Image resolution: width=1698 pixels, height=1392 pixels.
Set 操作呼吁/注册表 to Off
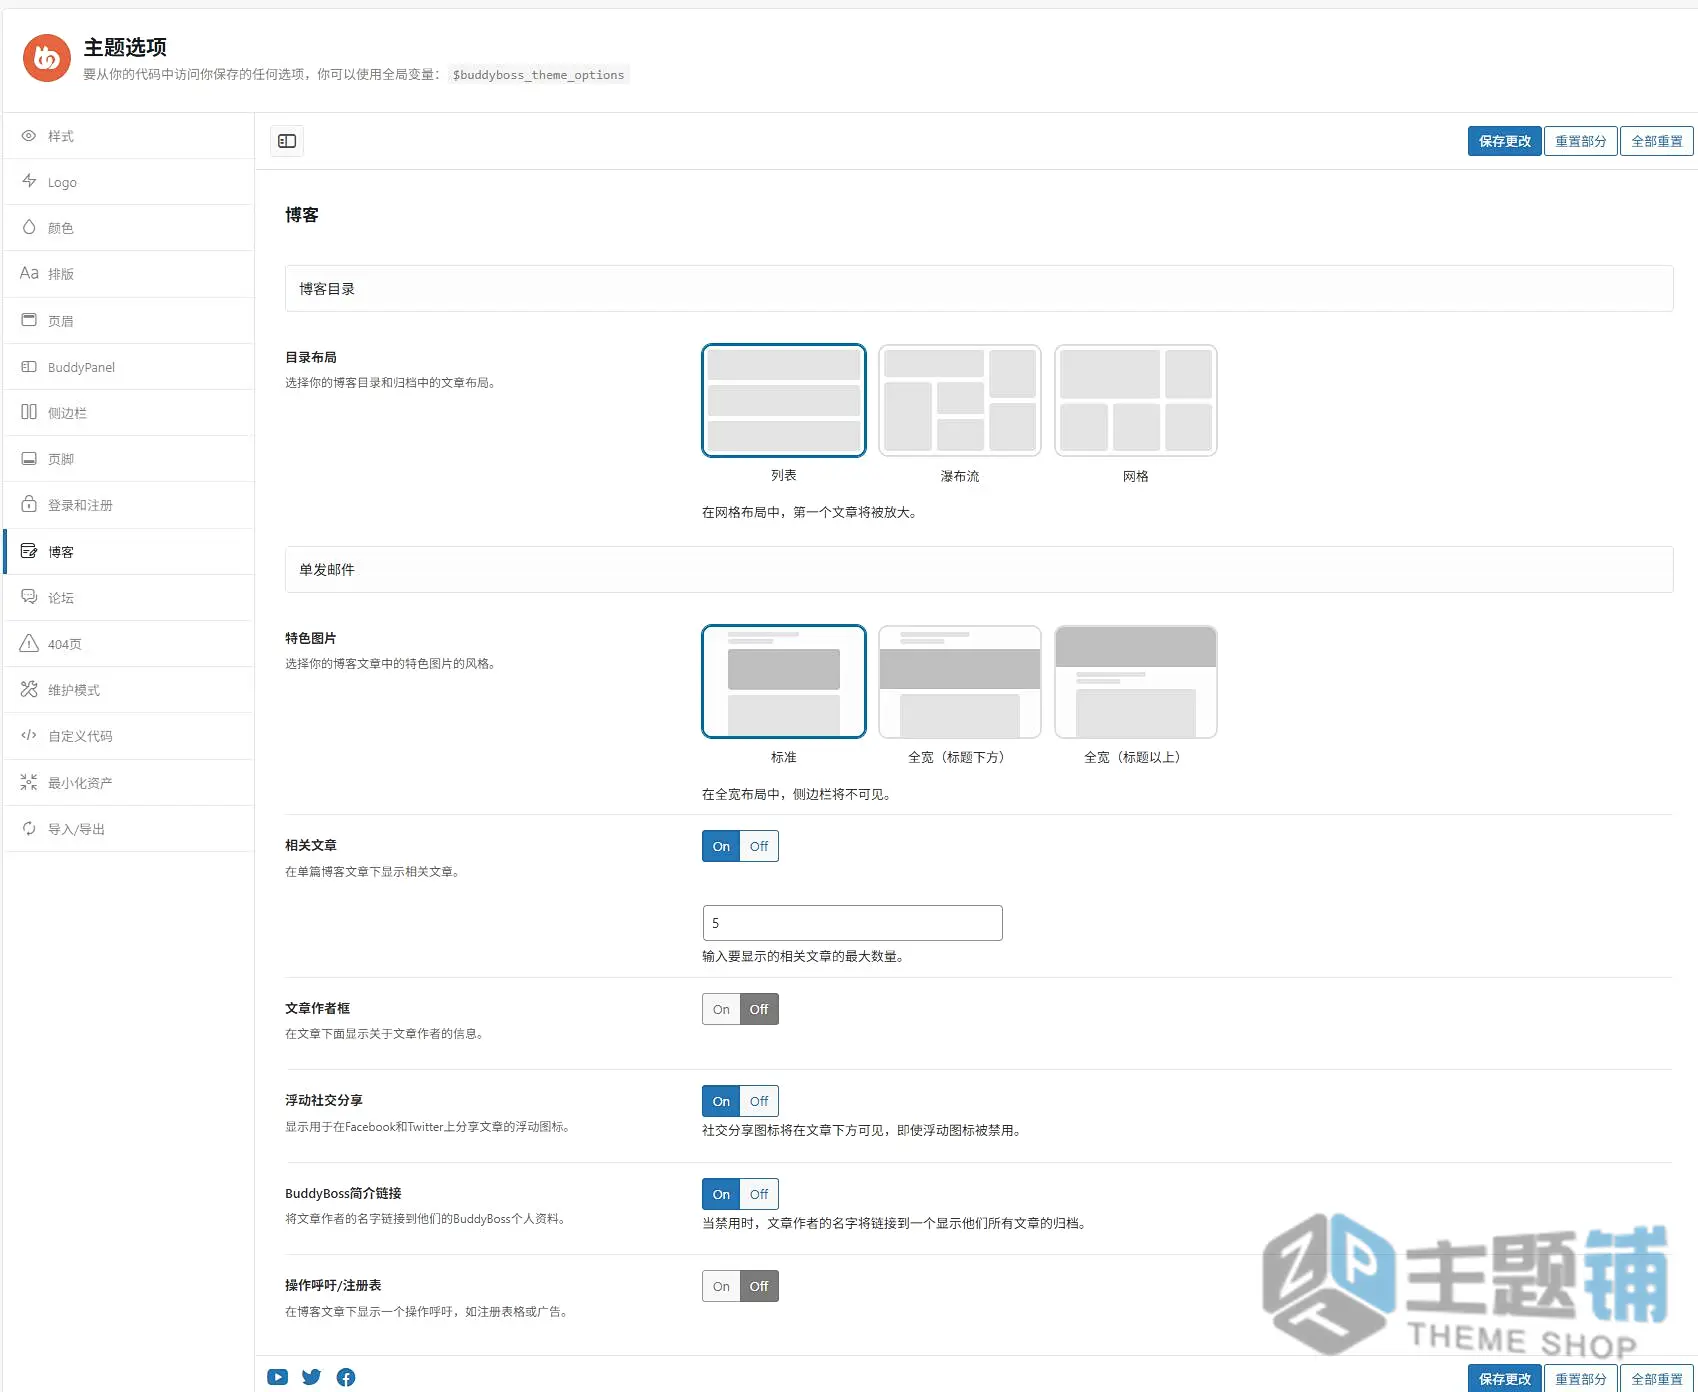[759, 1286]
